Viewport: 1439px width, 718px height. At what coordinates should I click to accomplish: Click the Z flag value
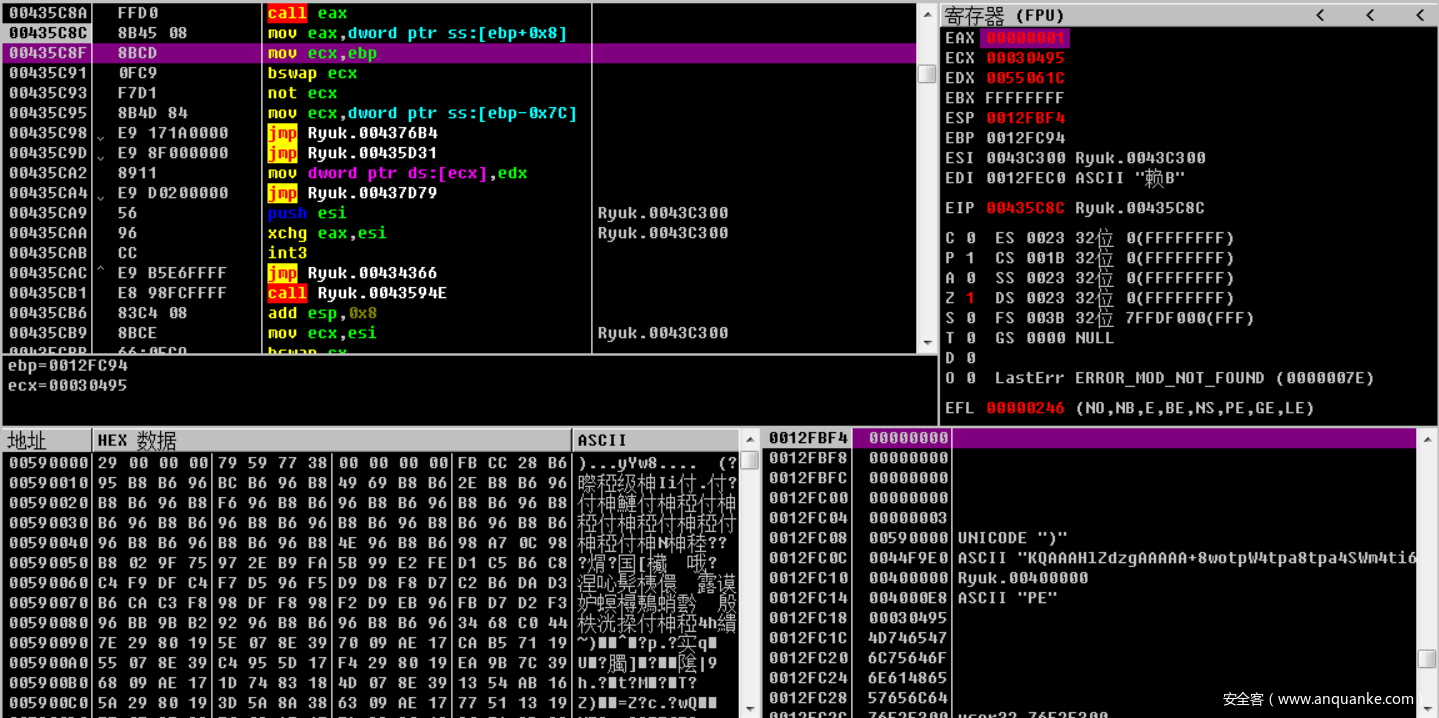tap(970, 298)
